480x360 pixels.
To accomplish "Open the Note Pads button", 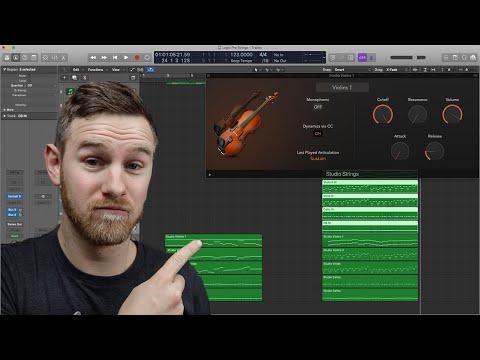I will 455,58.
